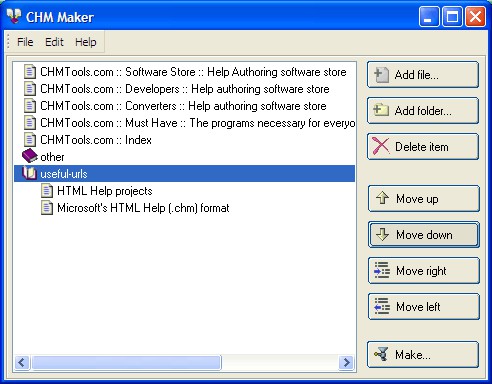The width and height of the screenshot is (492, 384).
Task: Open the Help menu
Action: click(86, 42)
